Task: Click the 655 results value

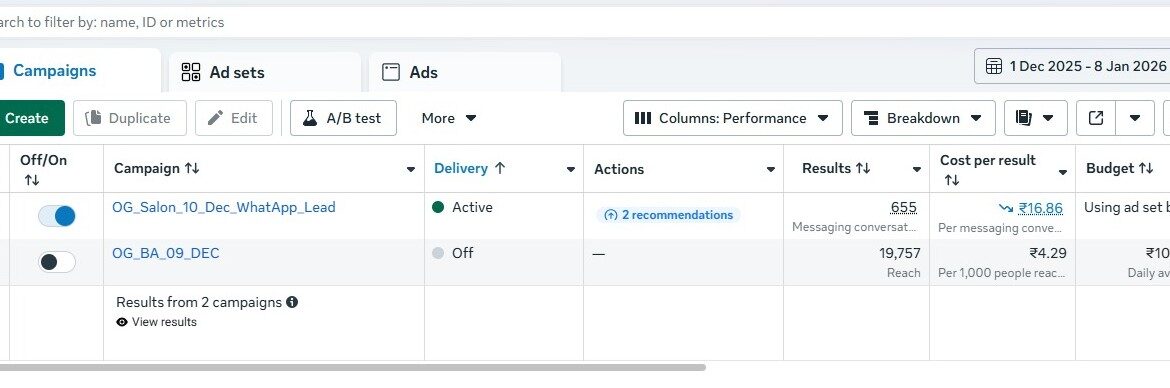Action: (x=904, y=207)
